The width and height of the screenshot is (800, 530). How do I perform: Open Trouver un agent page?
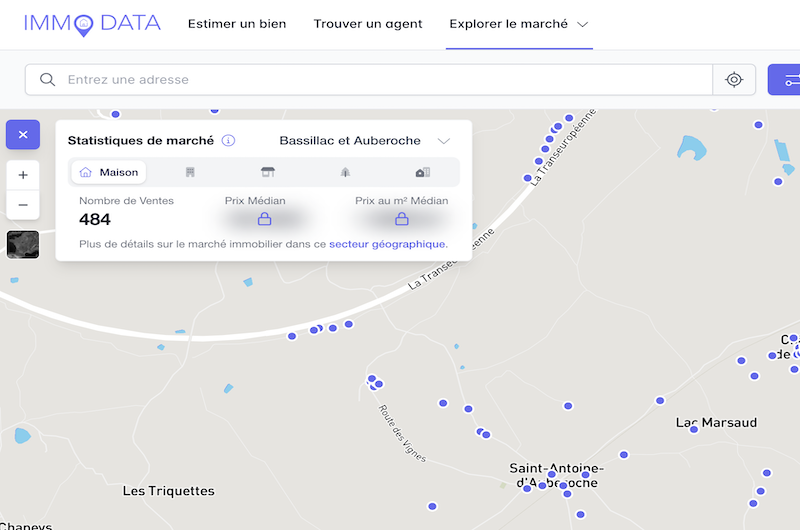(x=368, y=24)
